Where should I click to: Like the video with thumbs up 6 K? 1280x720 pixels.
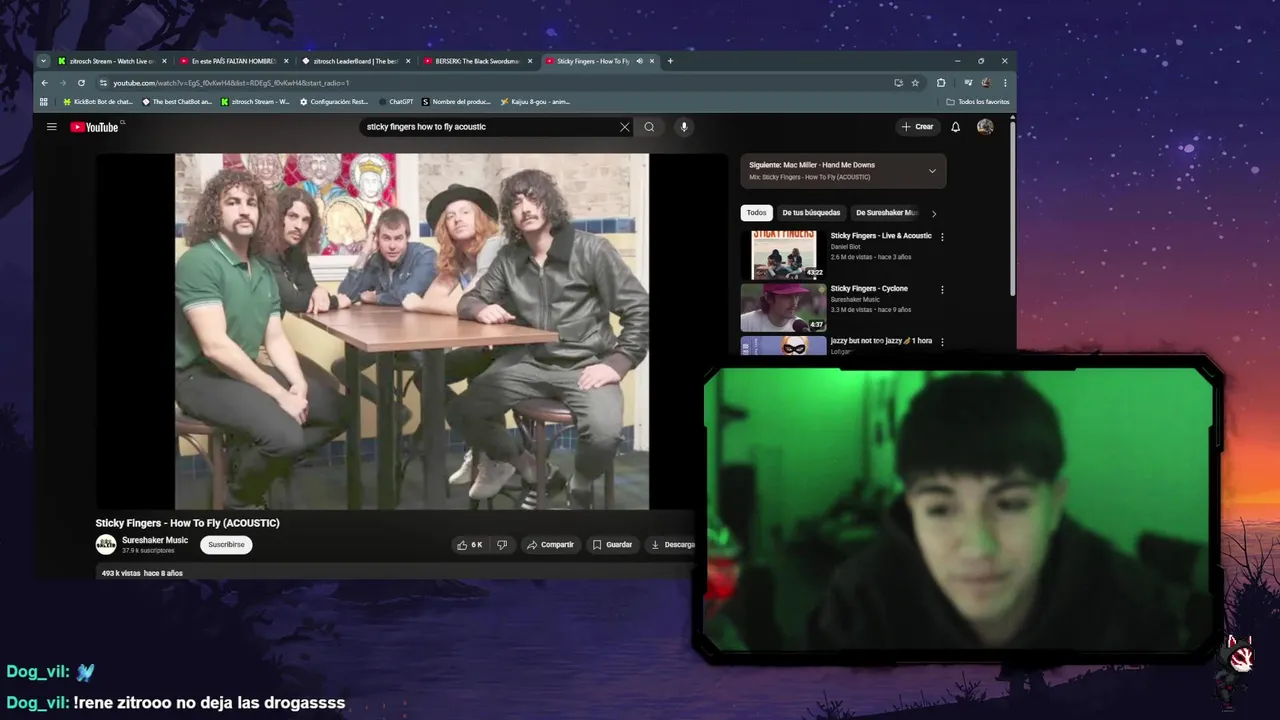click(x=469, y=545)
